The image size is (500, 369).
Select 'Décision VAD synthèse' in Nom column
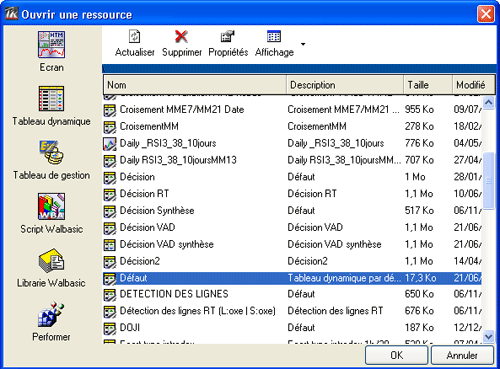(x=166, y=244)
